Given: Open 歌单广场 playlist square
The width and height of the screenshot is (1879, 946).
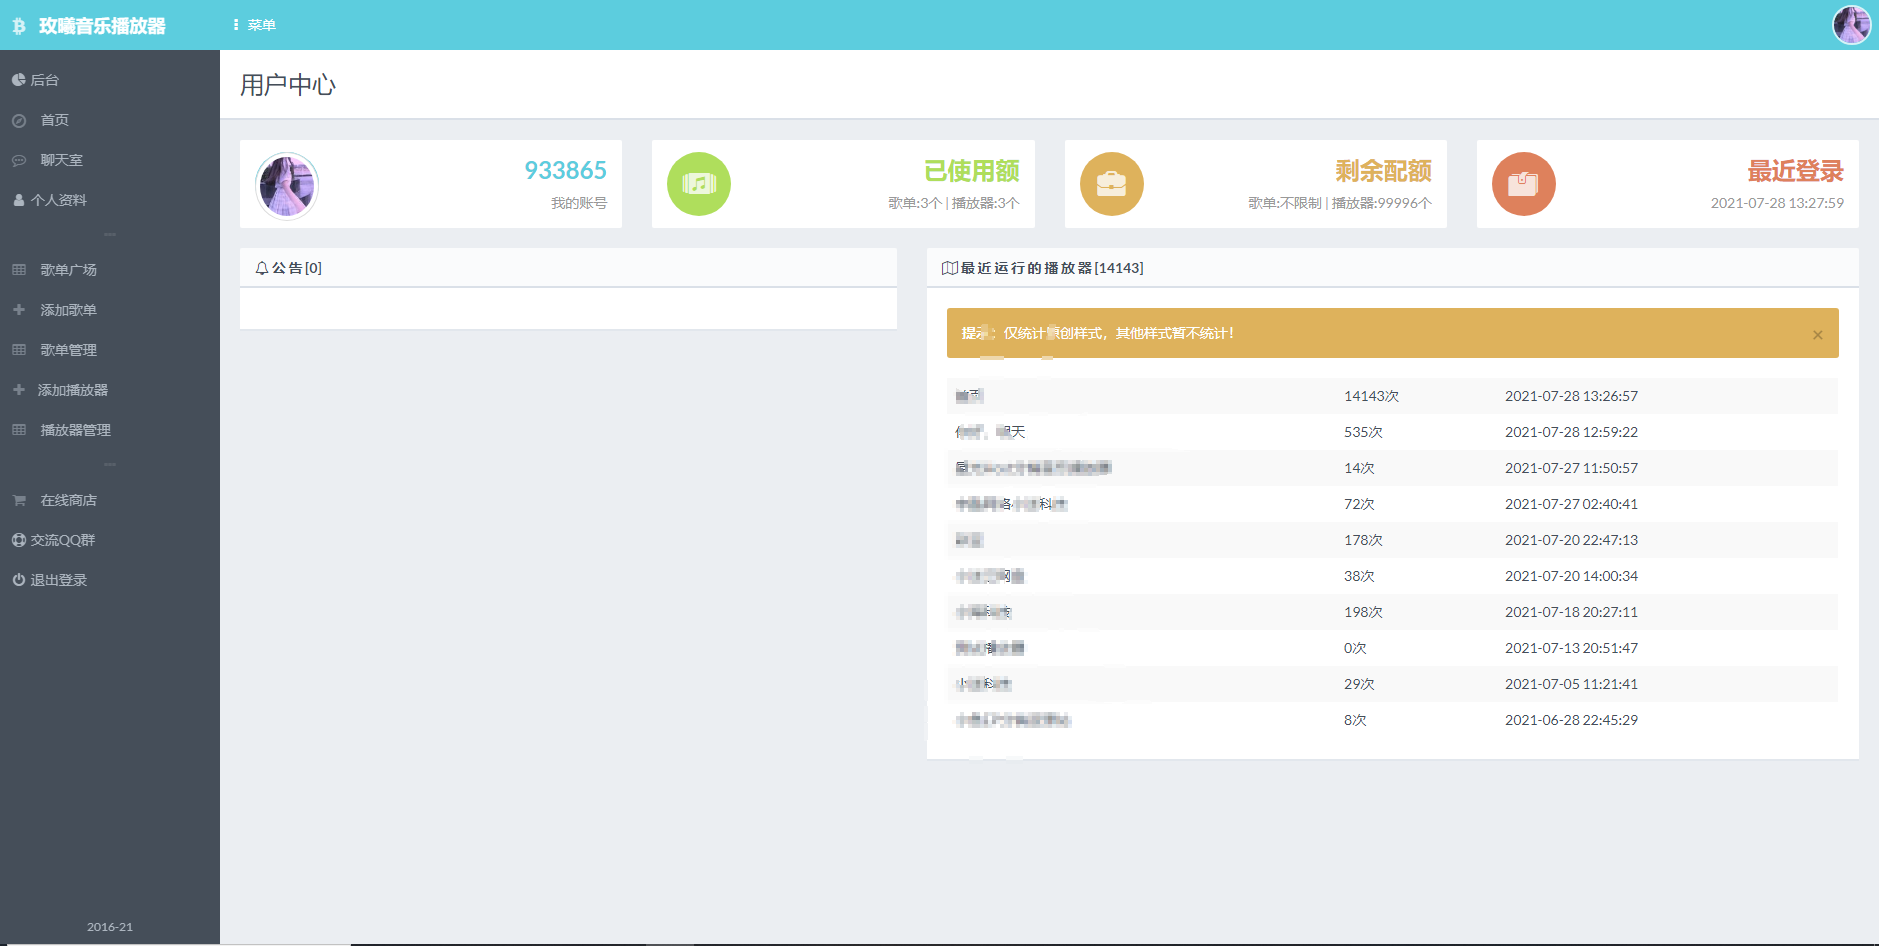Looking at the screenshot, I should click(68, 270).
